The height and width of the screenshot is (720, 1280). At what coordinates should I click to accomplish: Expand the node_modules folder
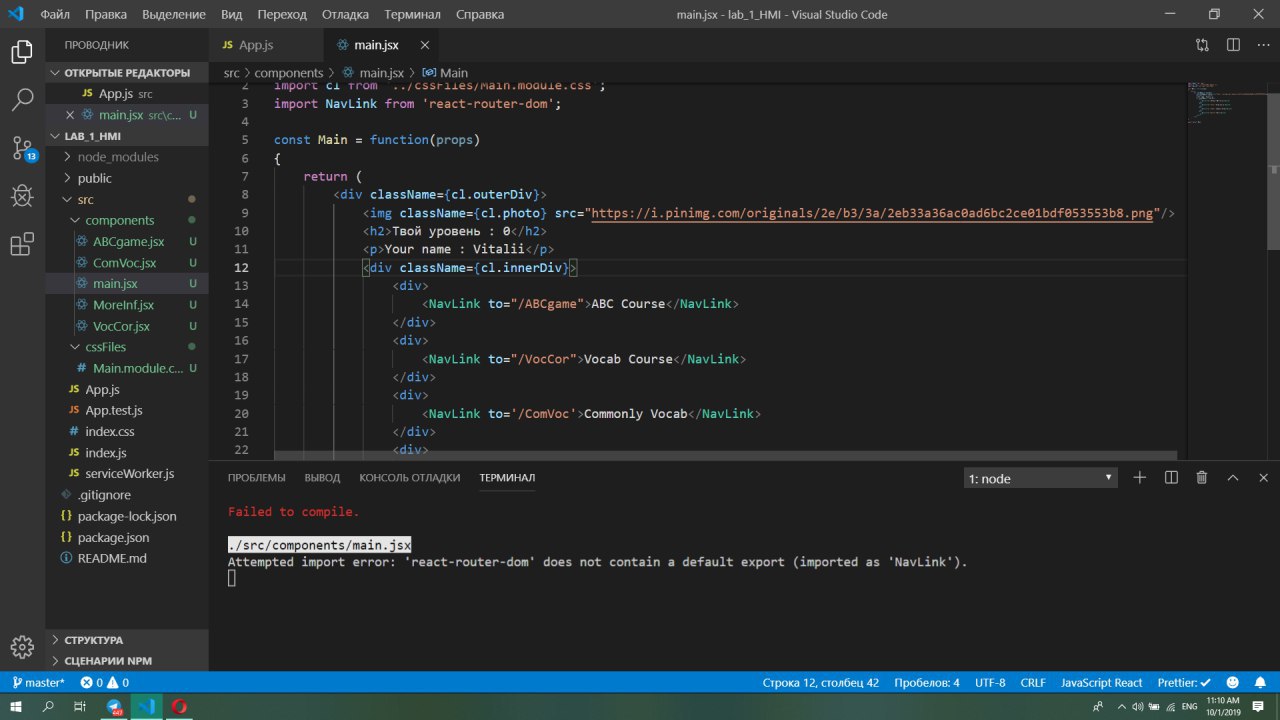[118, 157]
